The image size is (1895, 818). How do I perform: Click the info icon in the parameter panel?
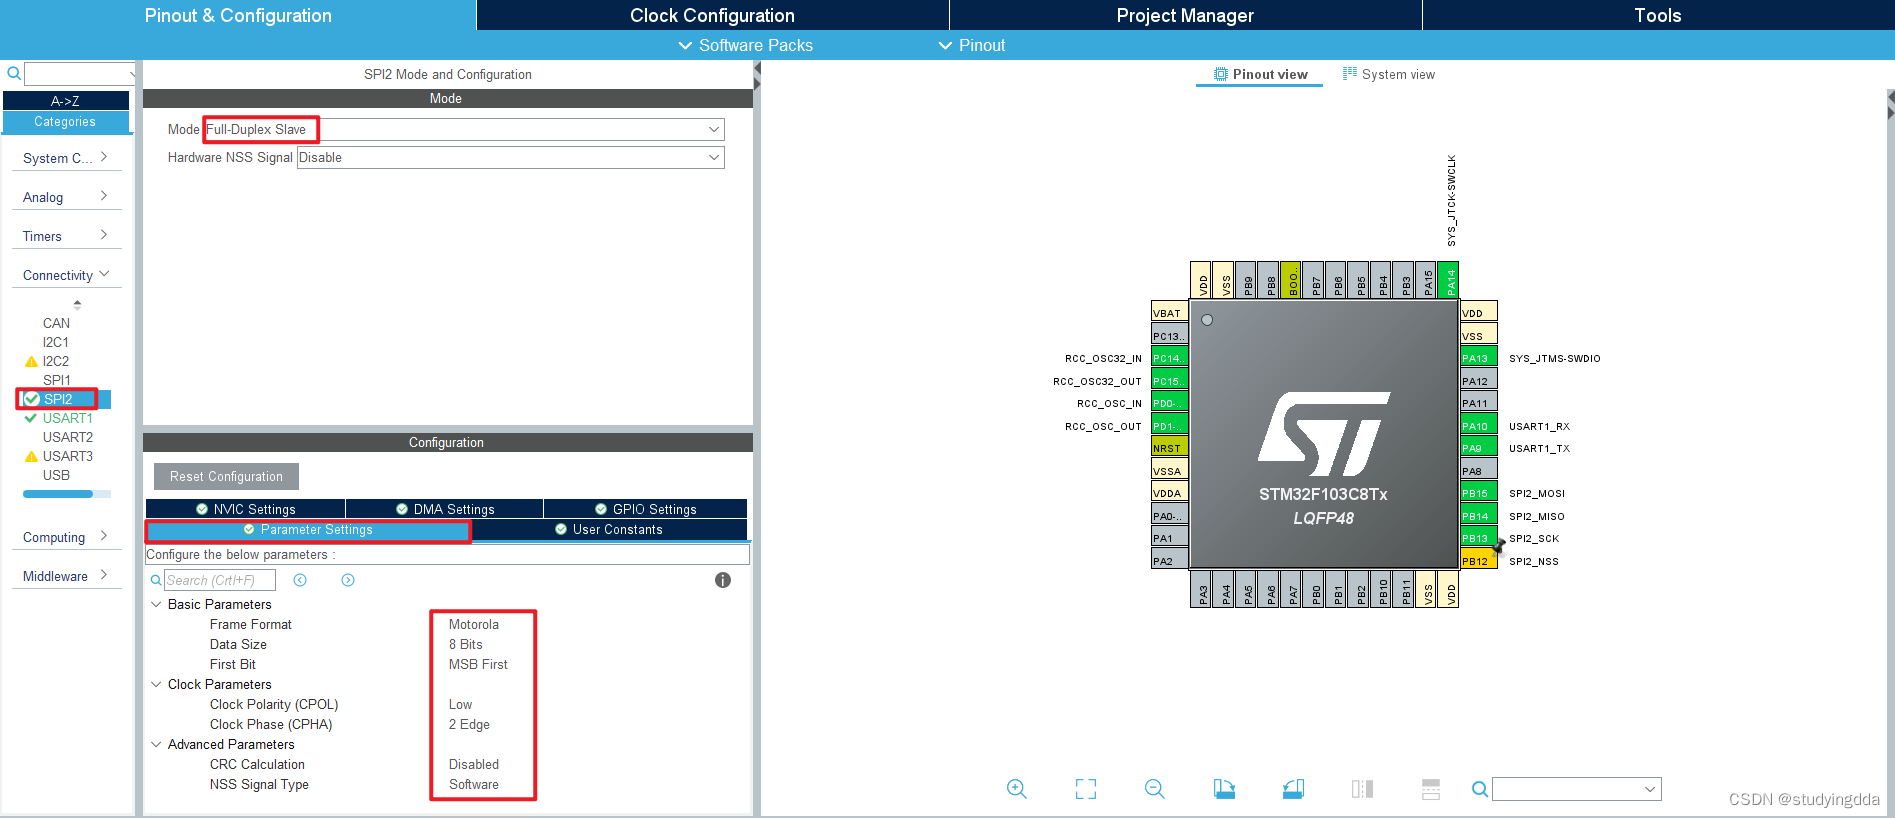point(723,580)
